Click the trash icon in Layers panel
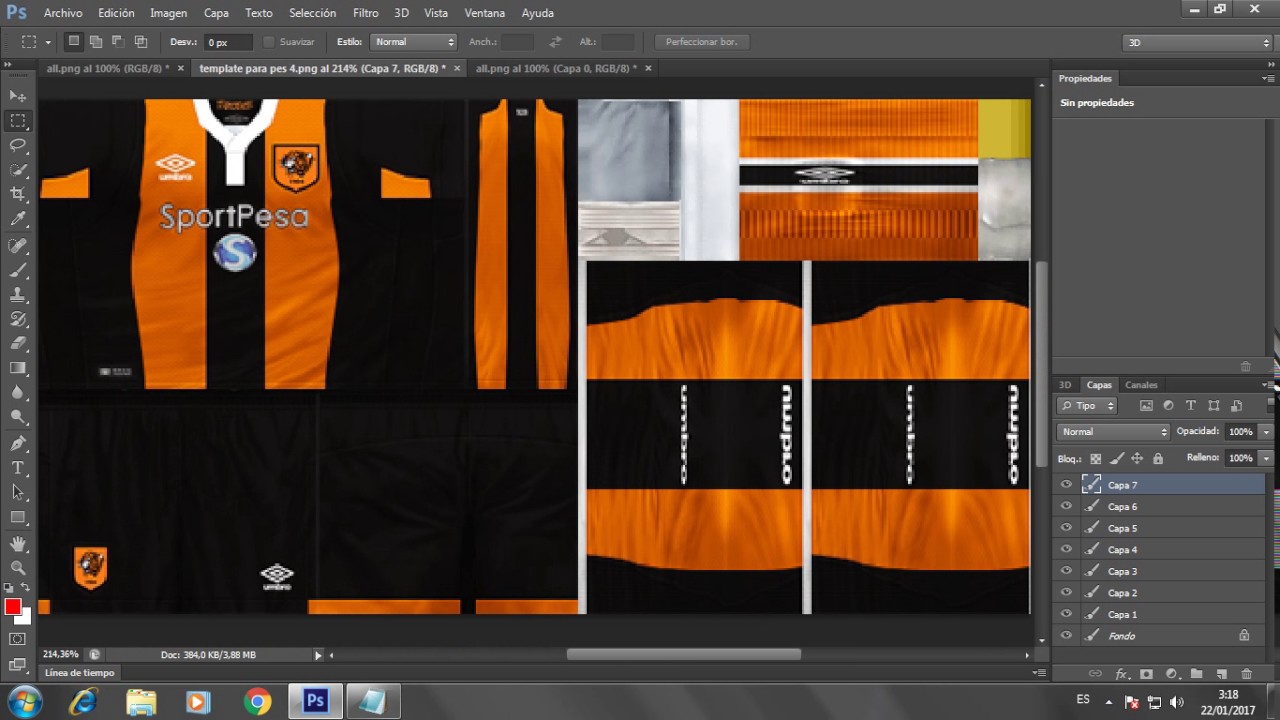This screenshot has width=1280, height=720. pyautogui.click(x=1246, y=674)
